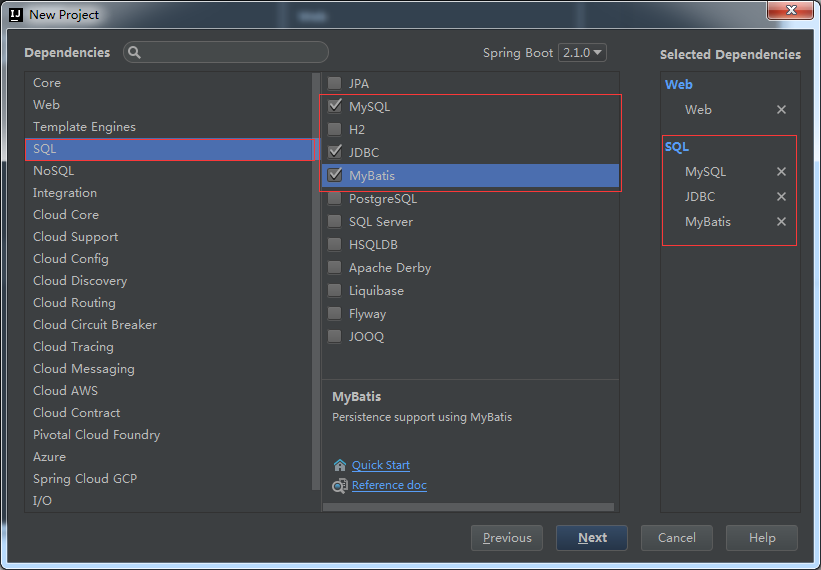
Task: Remove MyBatis using its X icon
Action: 781,222
